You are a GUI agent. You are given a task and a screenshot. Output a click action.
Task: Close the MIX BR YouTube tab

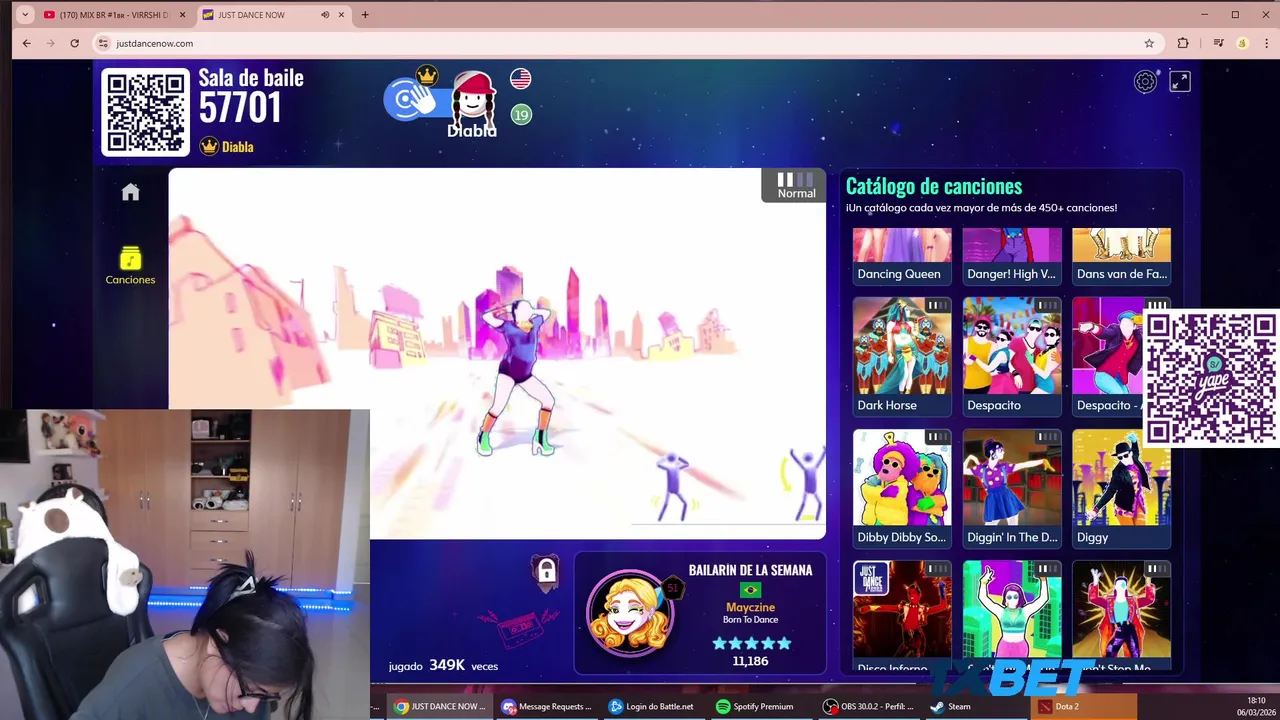(x=182, y=15)
